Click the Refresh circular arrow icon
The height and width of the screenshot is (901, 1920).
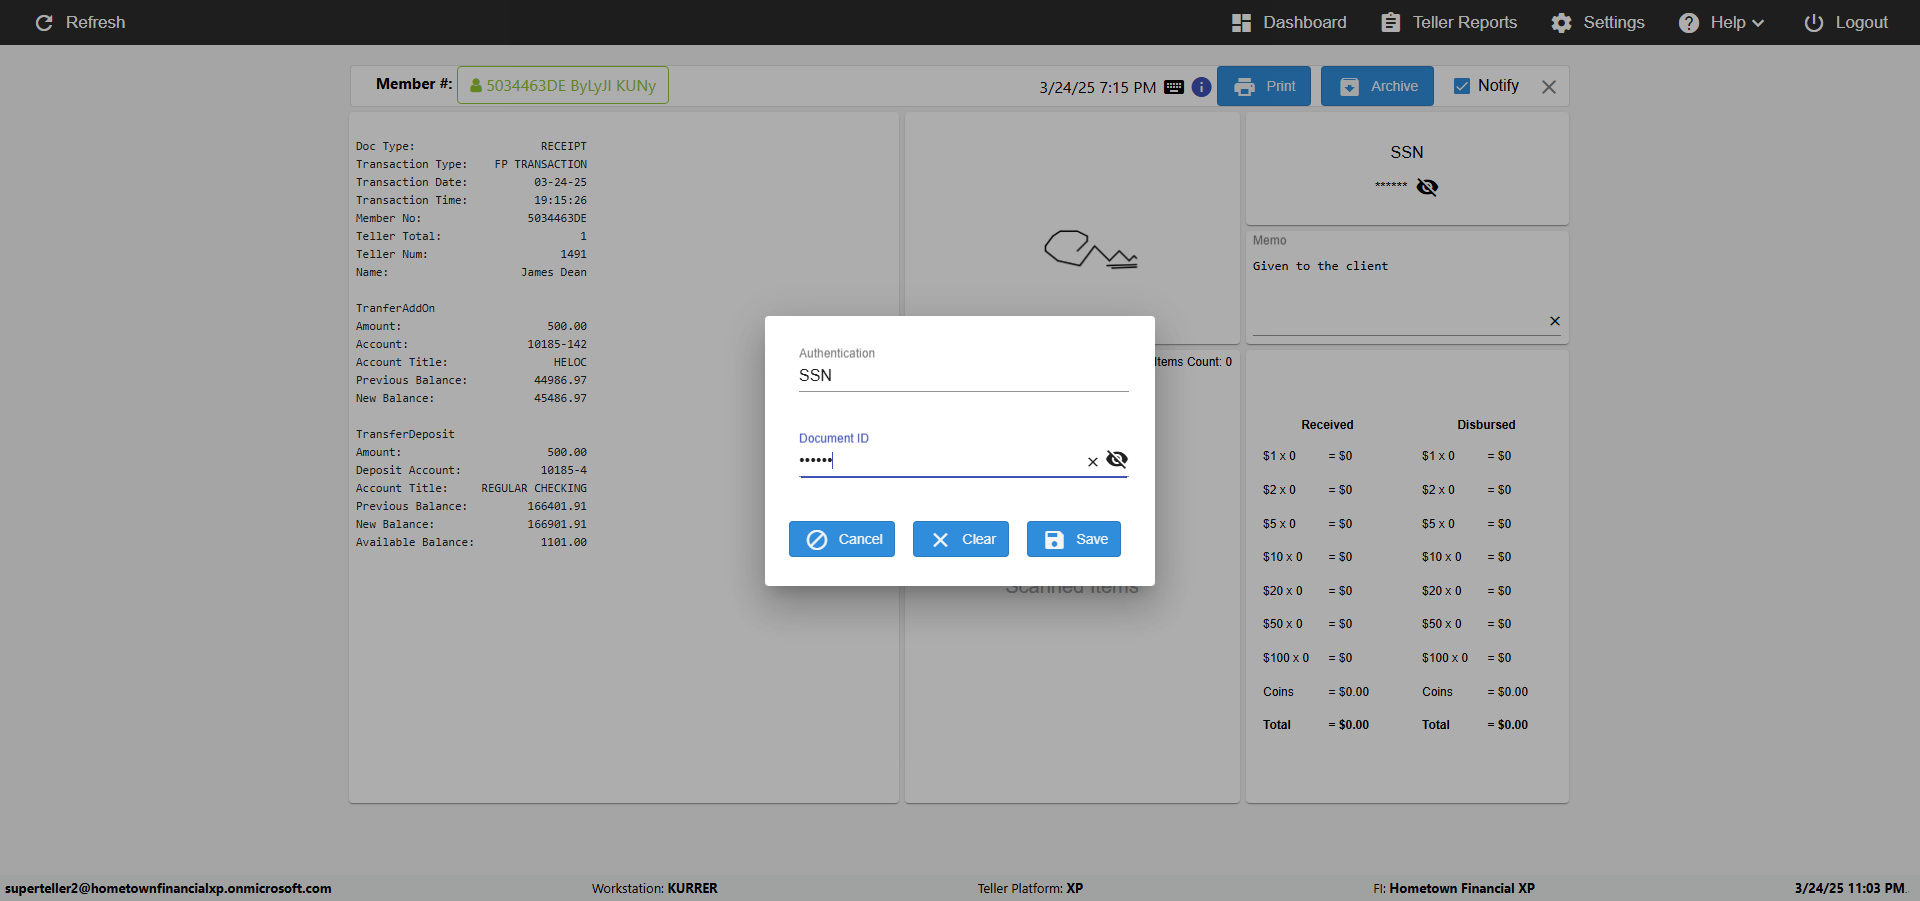(44, 22)
